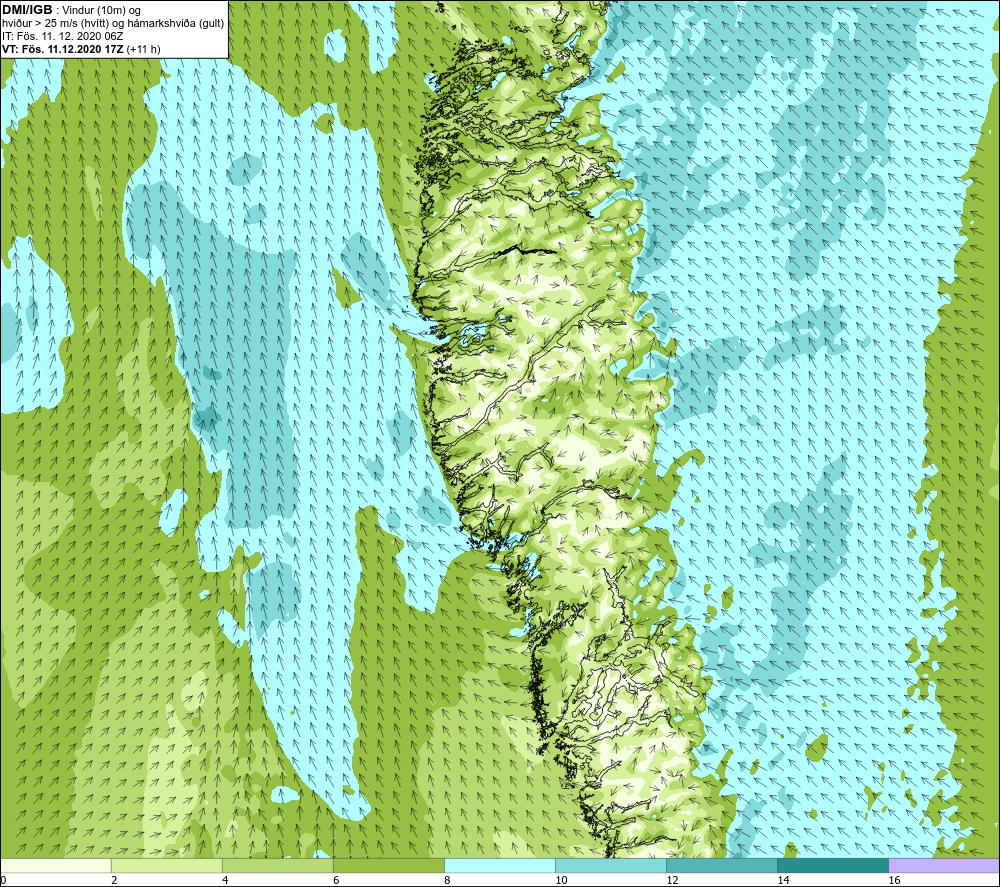Click the scale label '14'
The image size is (1000, 887).
783,880
